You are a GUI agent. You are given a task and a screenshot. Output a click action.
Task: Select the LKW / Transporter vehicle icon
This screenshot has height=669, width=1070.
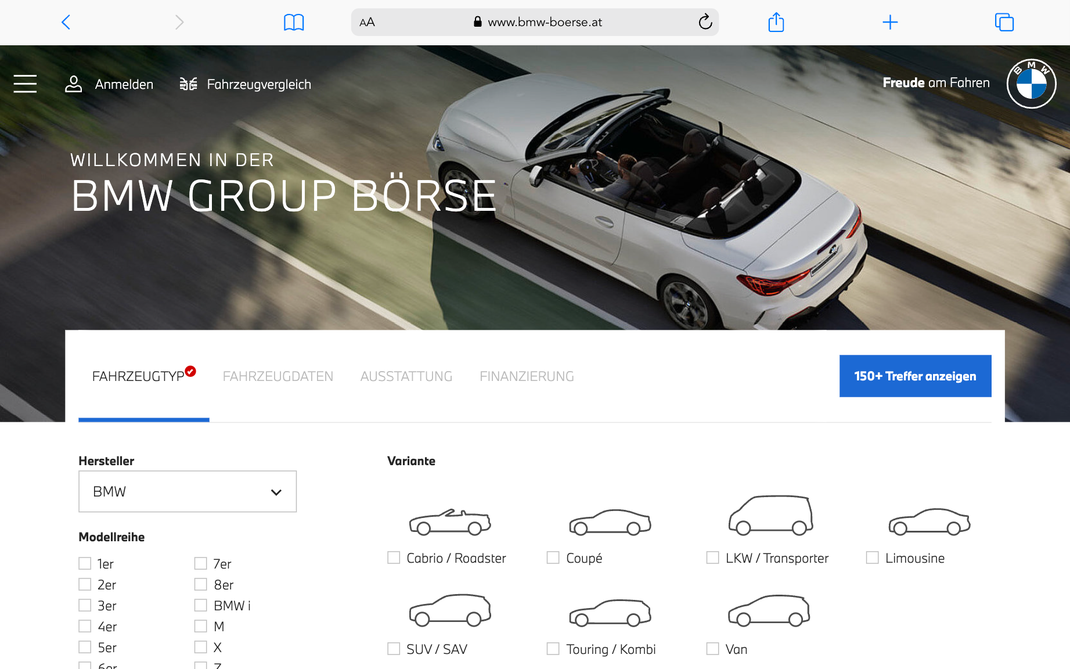point(769,516)
